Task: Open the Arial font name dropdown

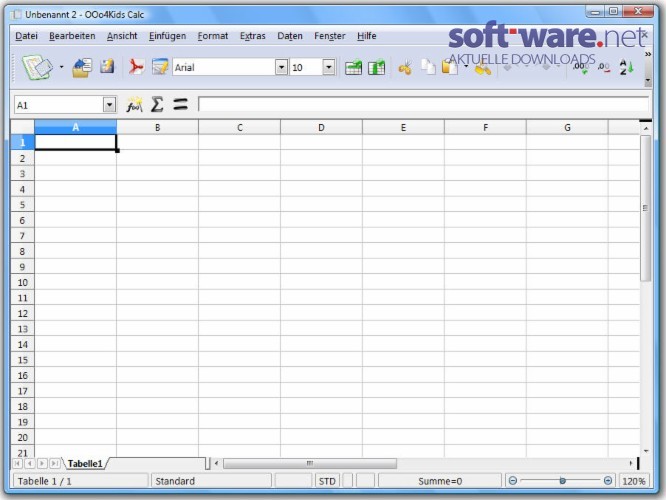Action: [x=281, y=67]
